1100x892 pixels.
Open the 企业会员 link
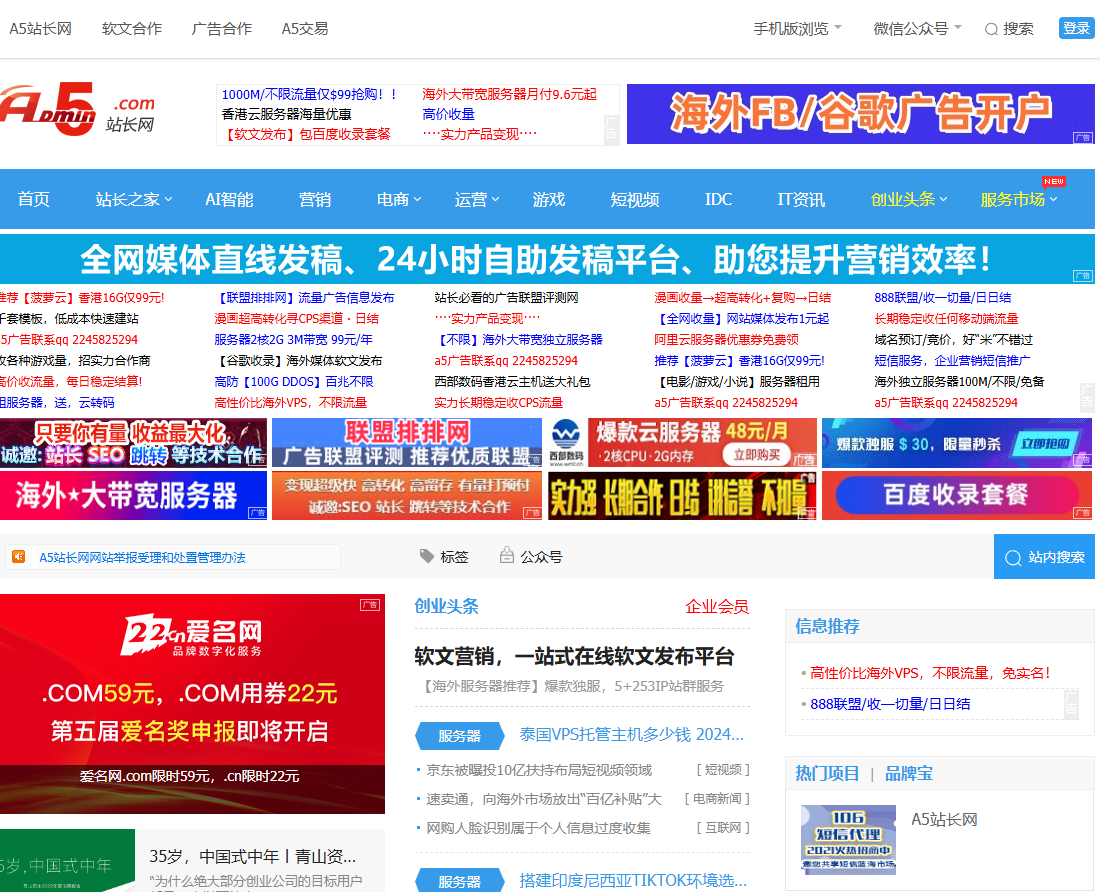tap(716, 606)
